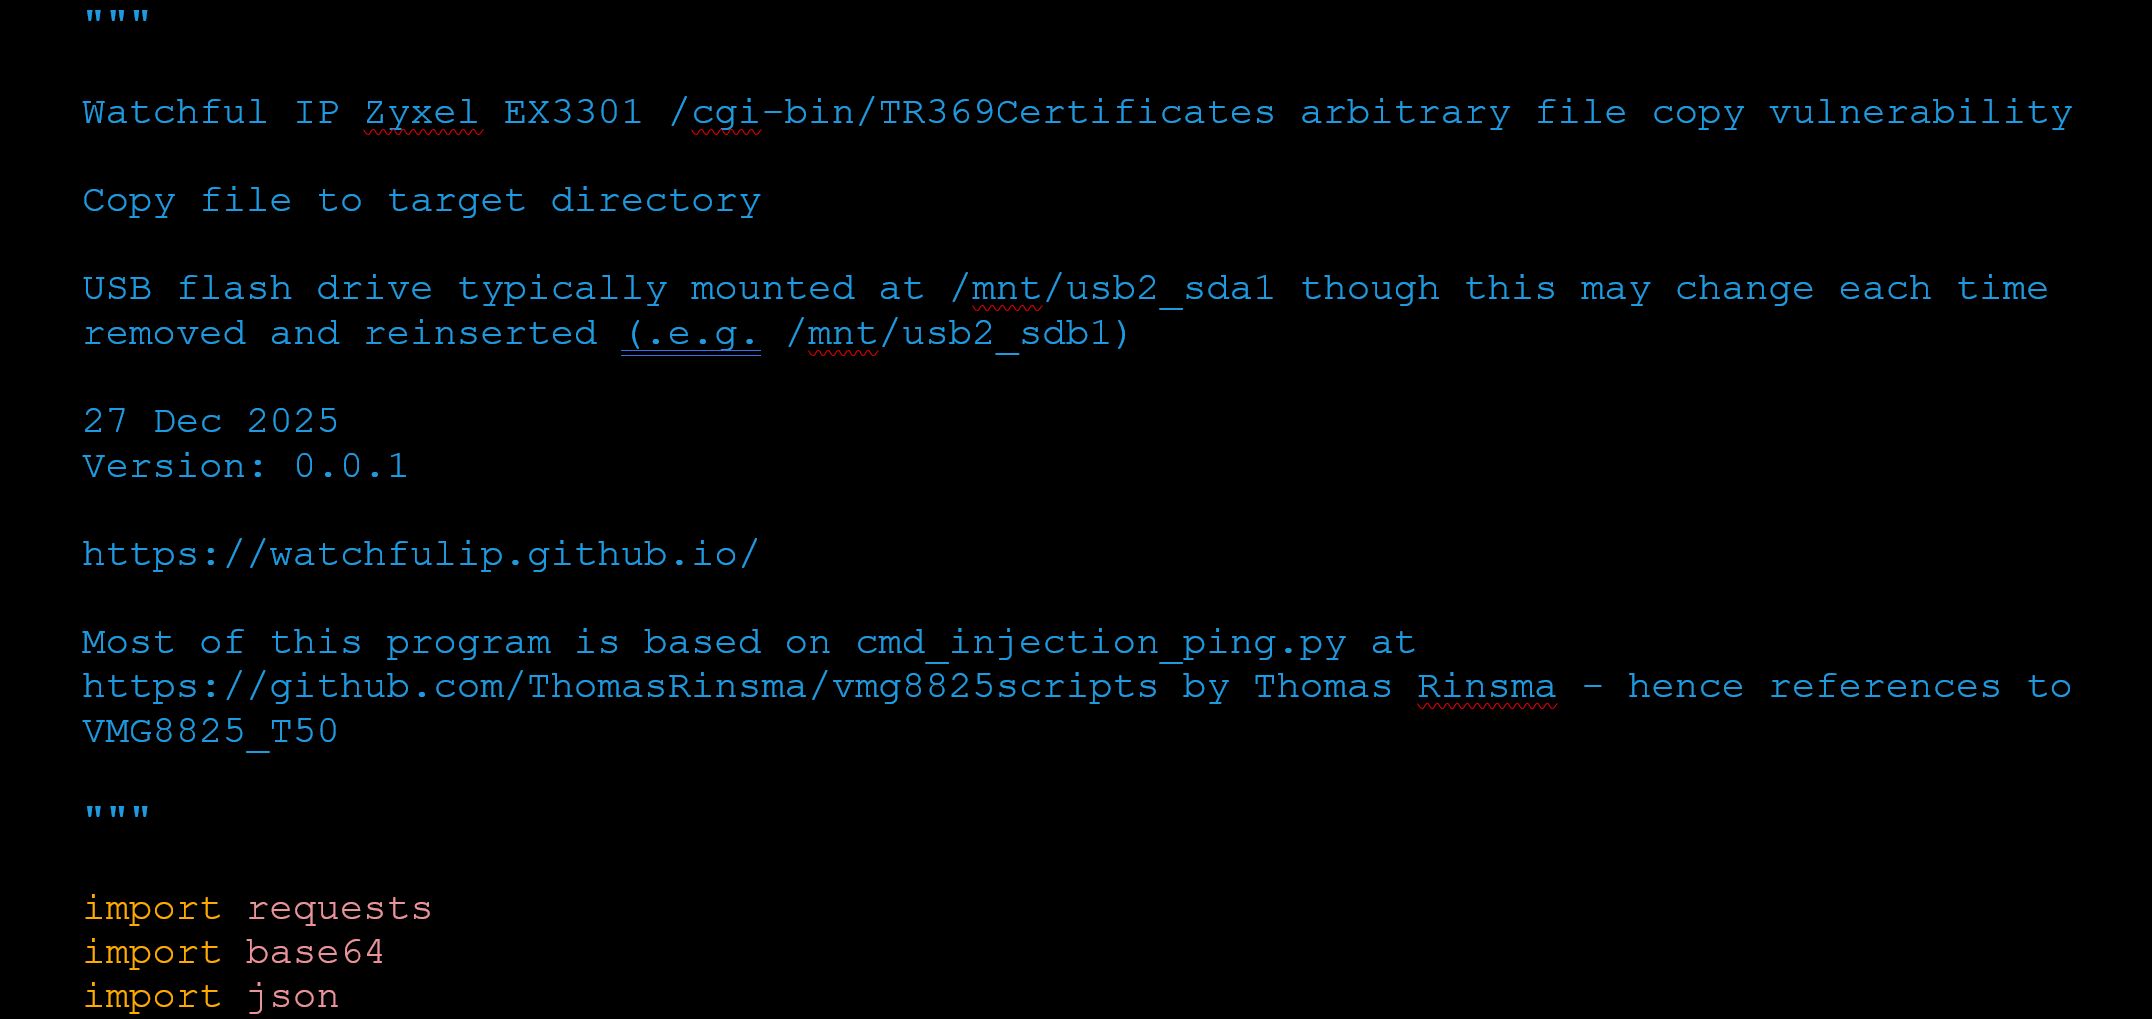This screenshot has width=2152, height=1019.
Task: Click the version number 0.0.1
Action: pyautogui.click(x=351, y=466)
